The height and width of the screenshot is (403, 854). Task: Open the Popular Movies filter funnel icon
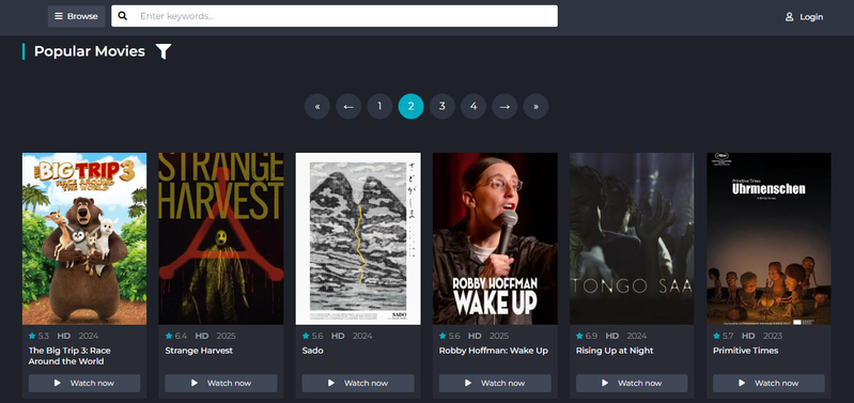[163, 52]
